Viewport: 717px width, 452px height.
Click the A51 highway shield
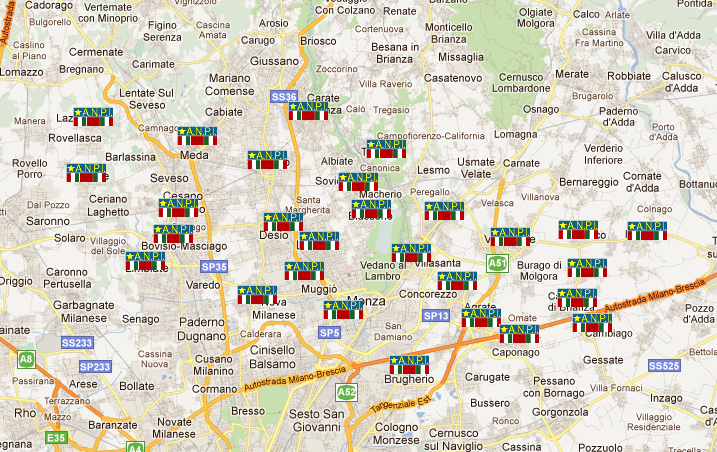pos(497,263)
